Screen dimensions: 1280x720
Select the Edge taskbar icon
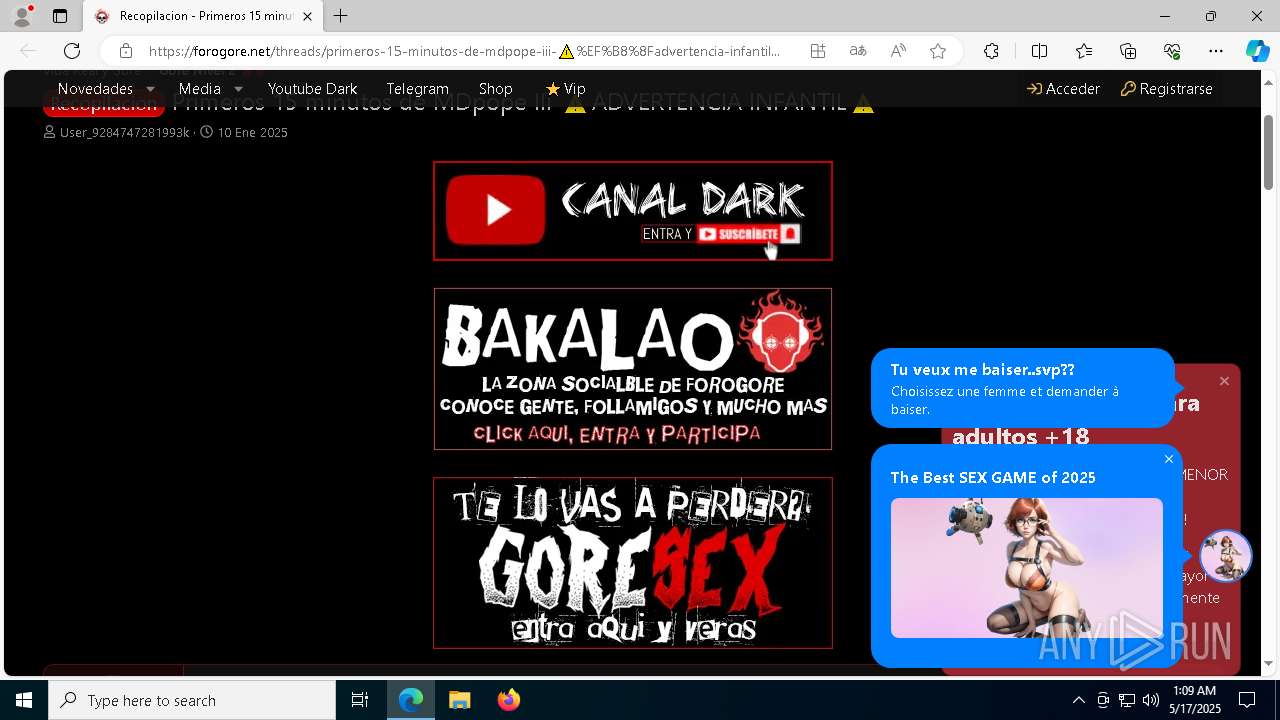point(411,700)
